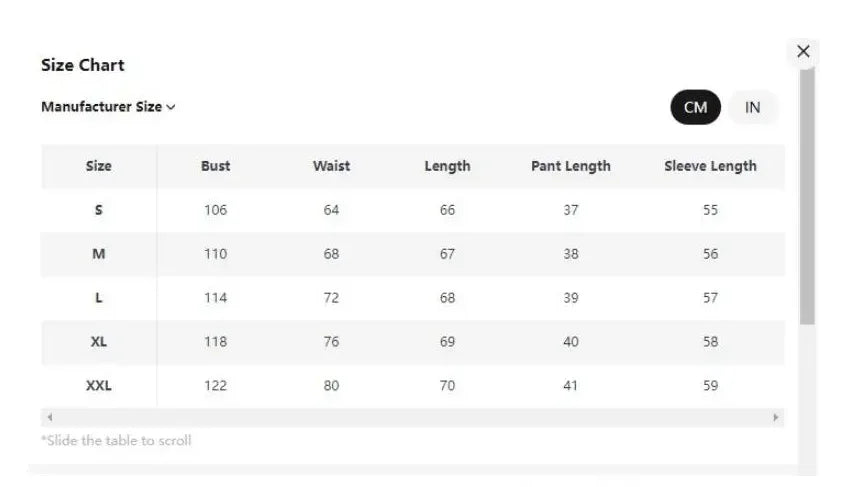Click the horizontal table scrollbar track
Image resolution: width=849 pixels, height=487 pixels.
pos(412,417)
